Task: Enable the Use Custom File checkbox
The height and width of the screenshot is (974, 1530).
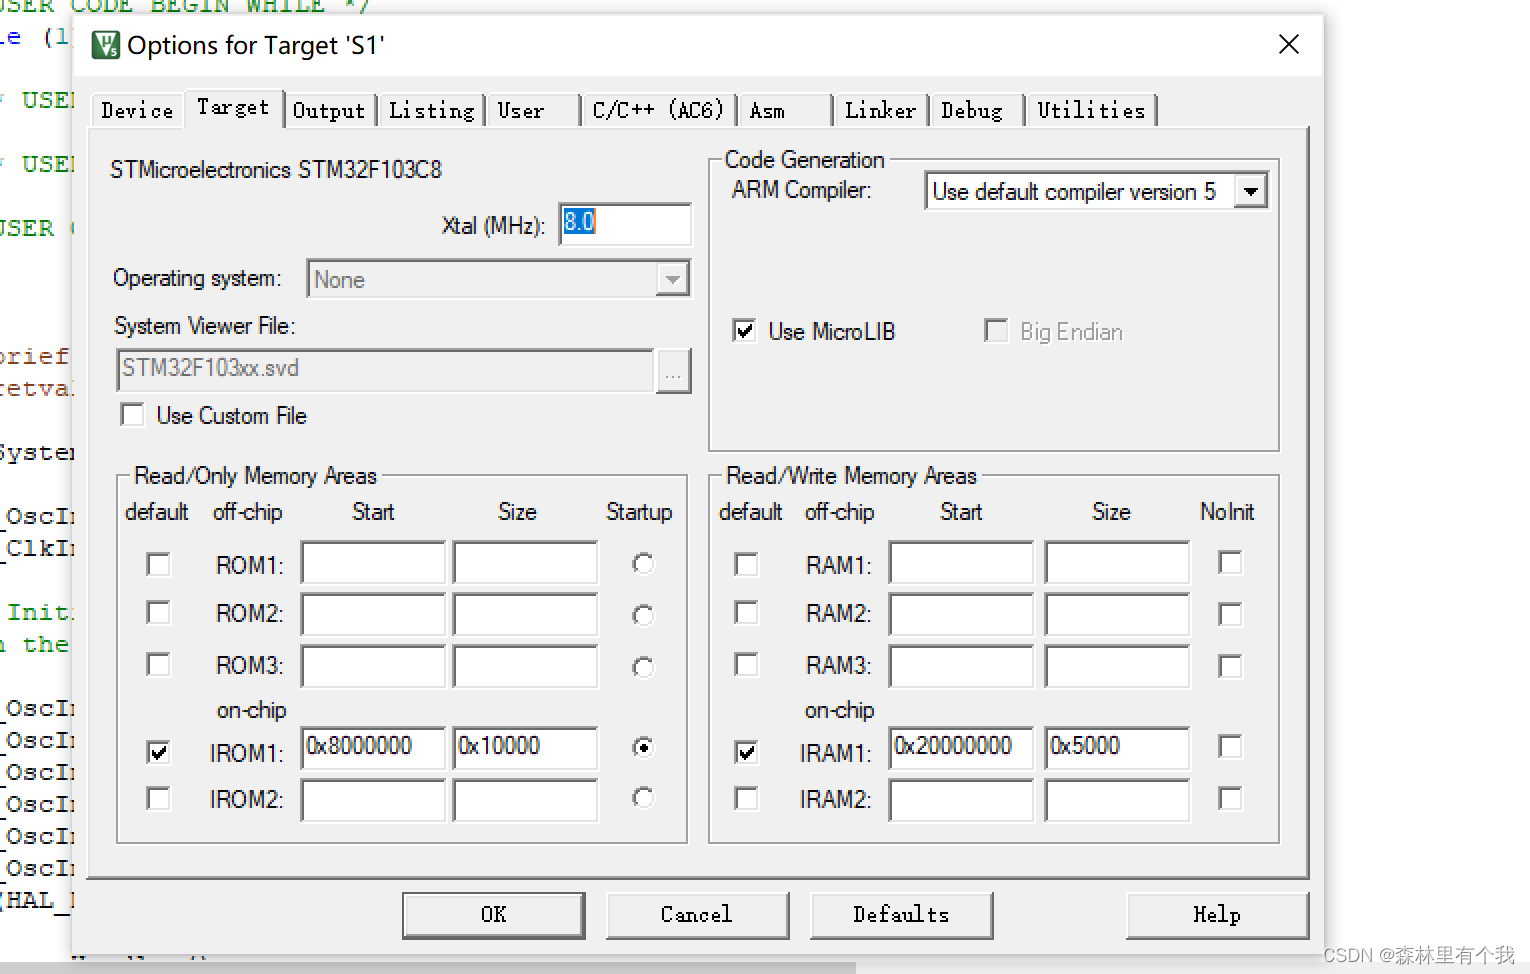Action: coord(132,414)
